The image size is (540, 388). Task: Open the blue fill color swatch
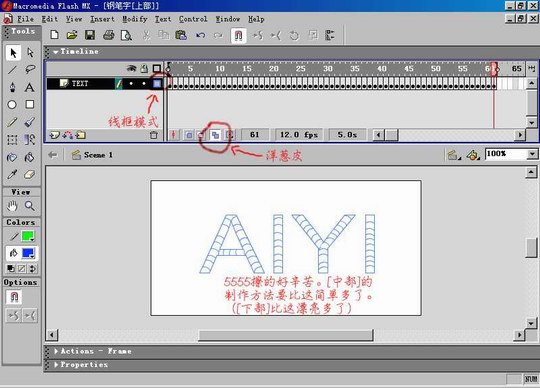pos(28,254)
